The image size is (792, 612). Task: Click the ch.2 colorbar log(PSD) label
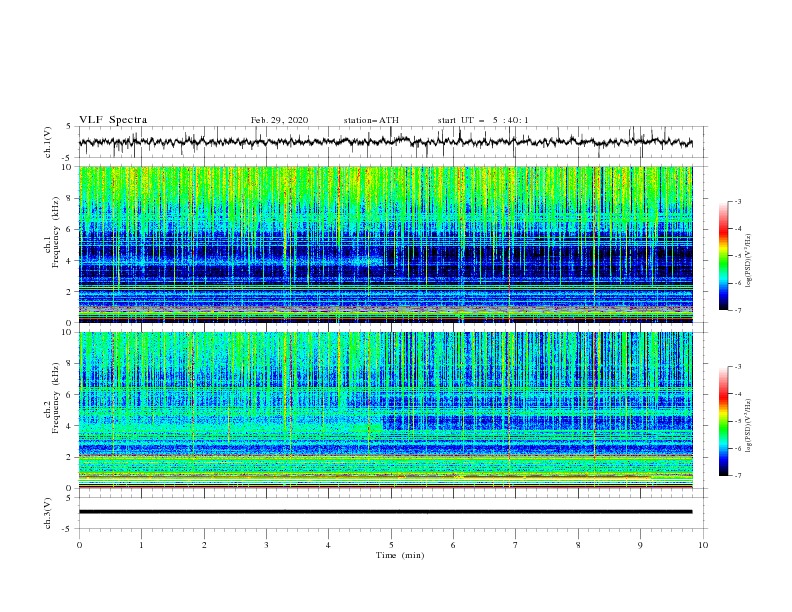click(x=749, y=426)
